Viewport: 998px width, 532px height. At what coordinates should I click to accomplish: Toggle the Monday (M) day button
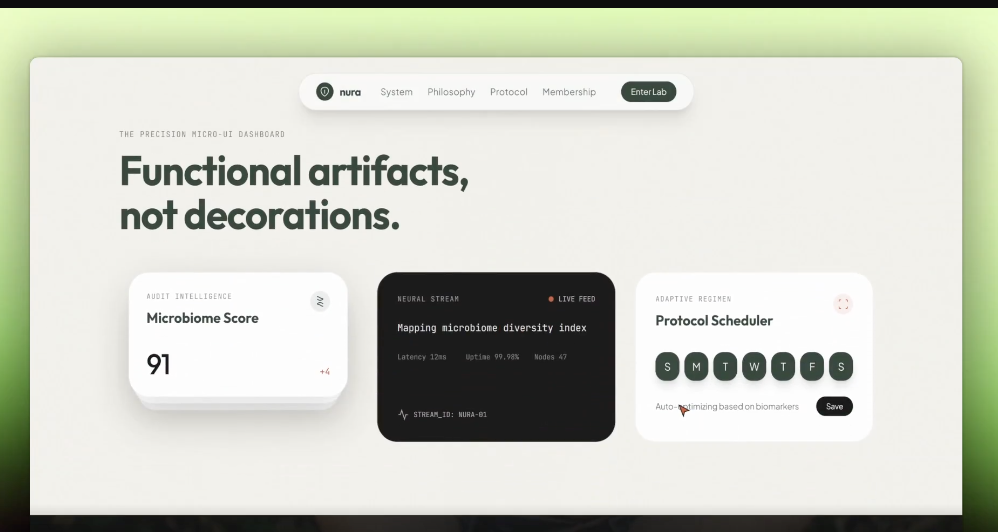696,367
